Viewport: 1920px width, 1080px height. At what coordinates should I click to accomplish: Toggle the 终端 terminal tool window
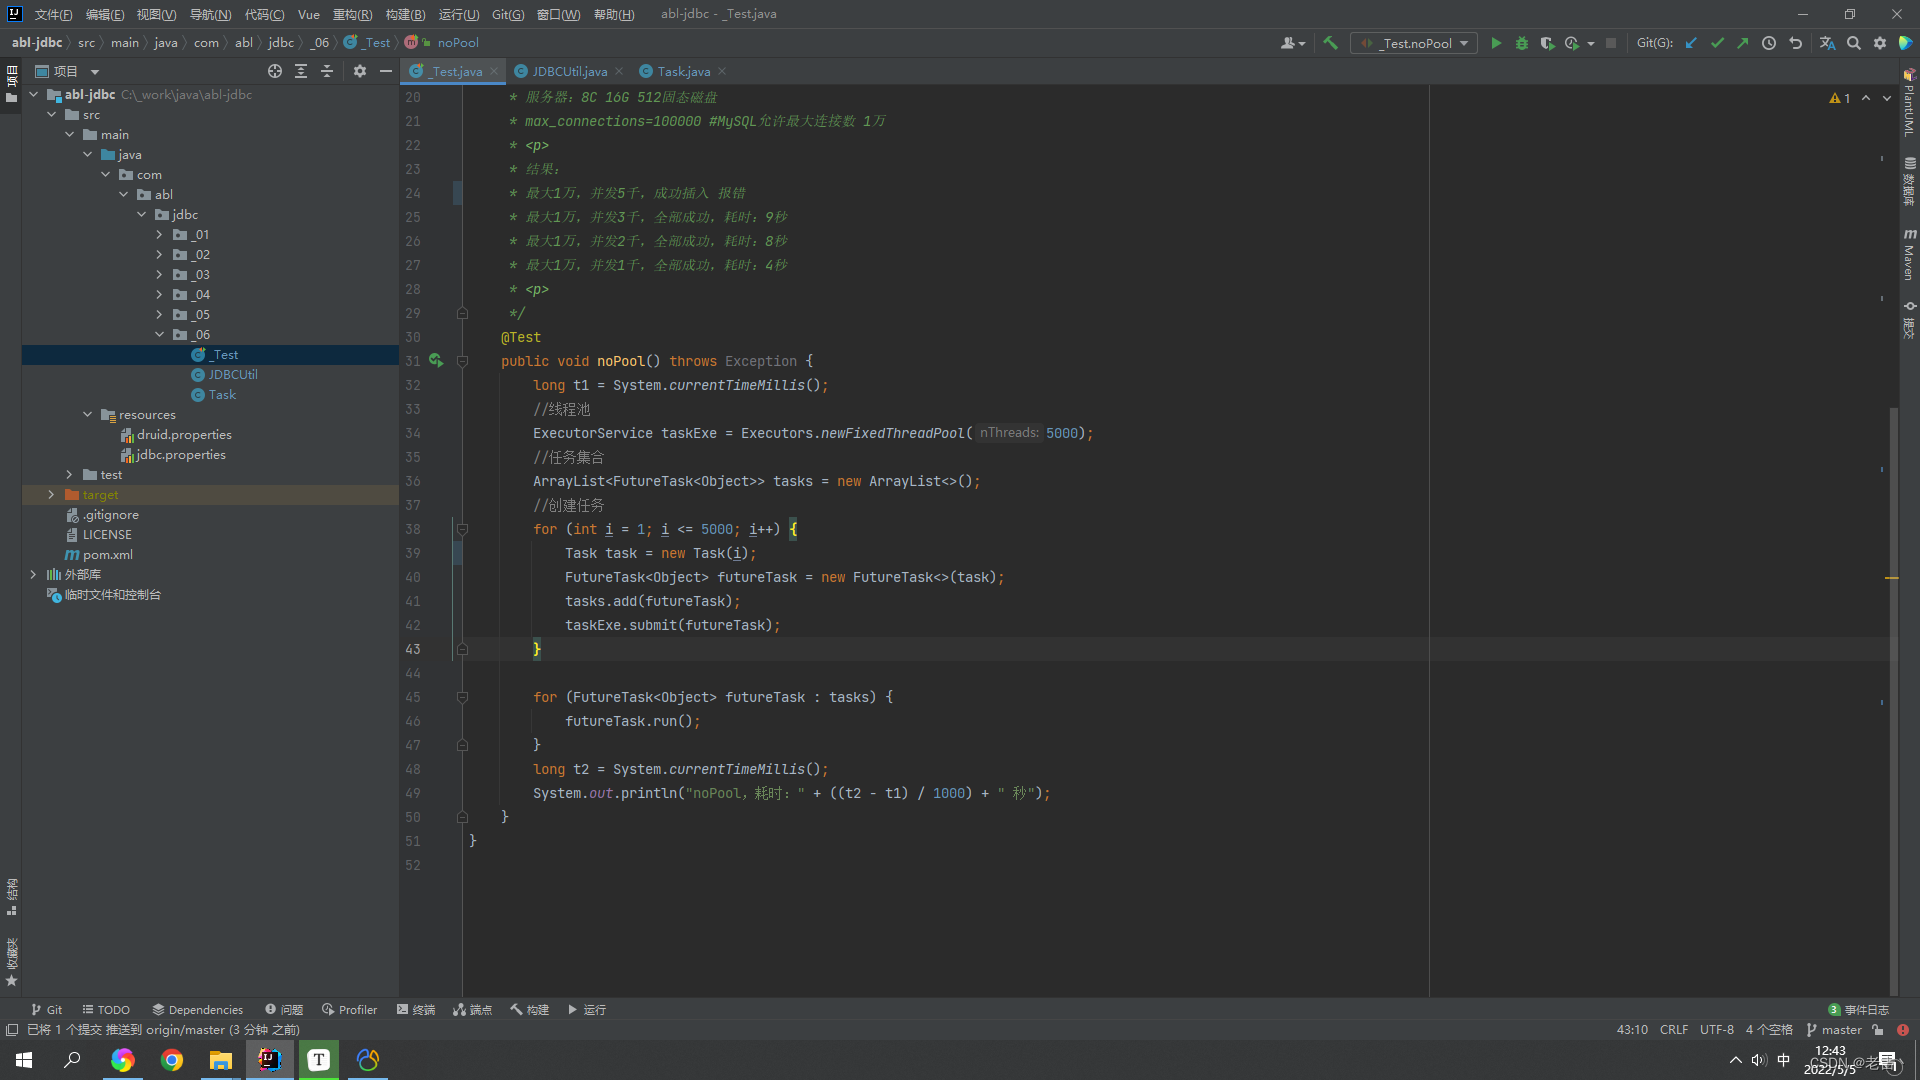416,1010
